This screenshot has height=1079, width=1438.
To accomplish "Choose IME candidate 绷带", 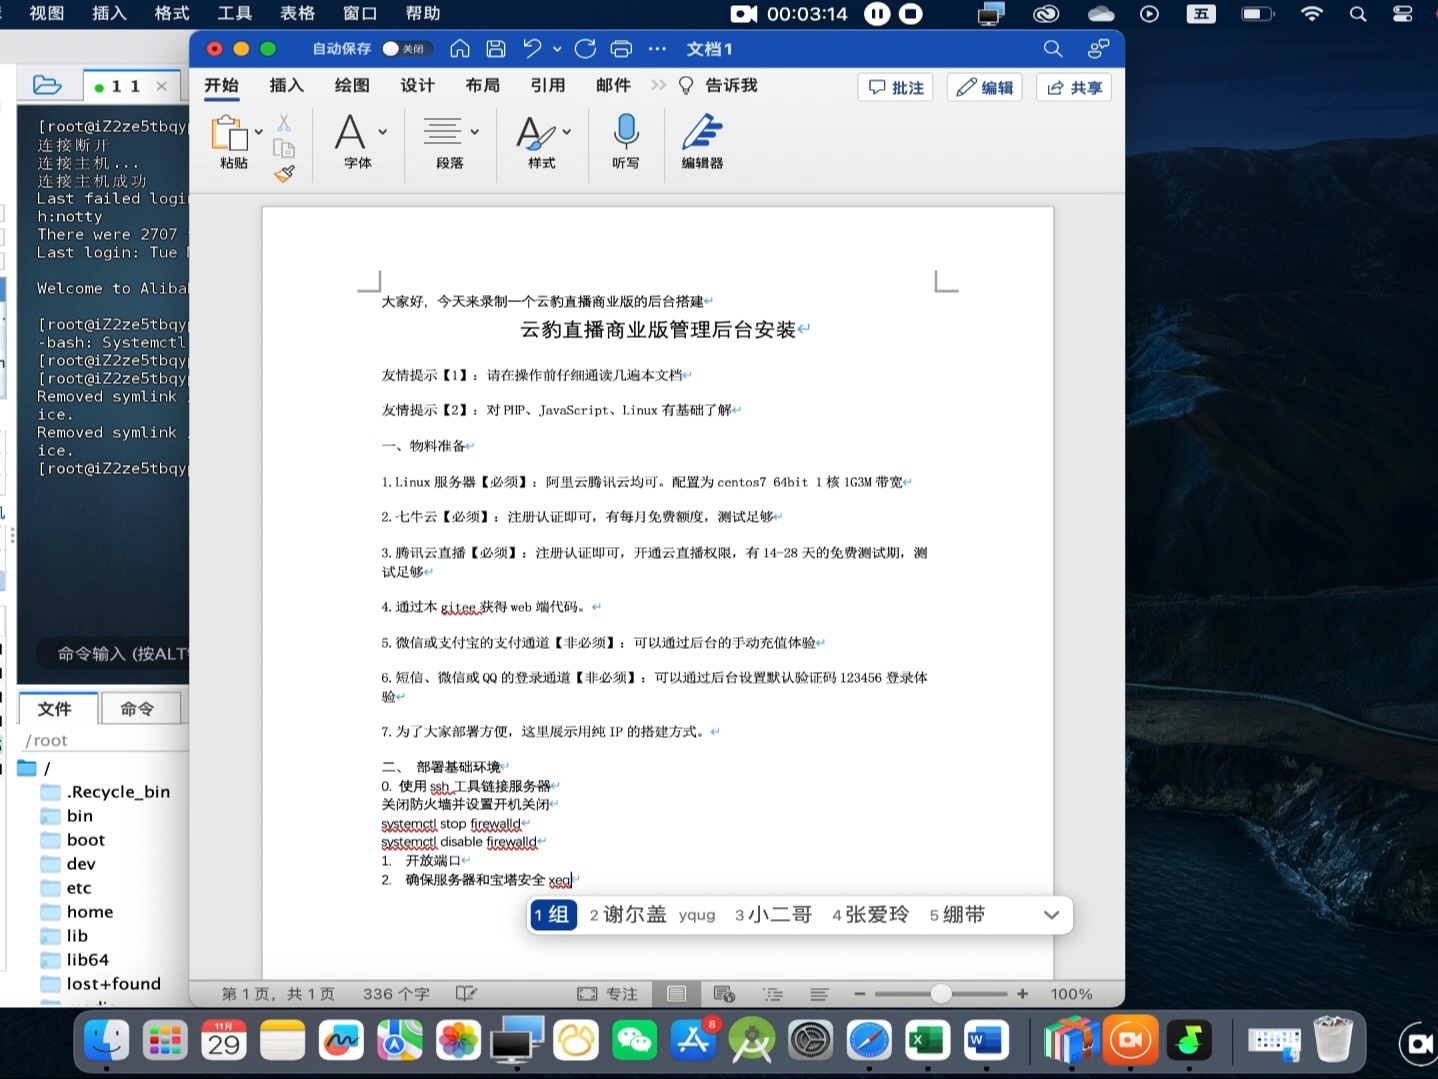I will point(957,915).
